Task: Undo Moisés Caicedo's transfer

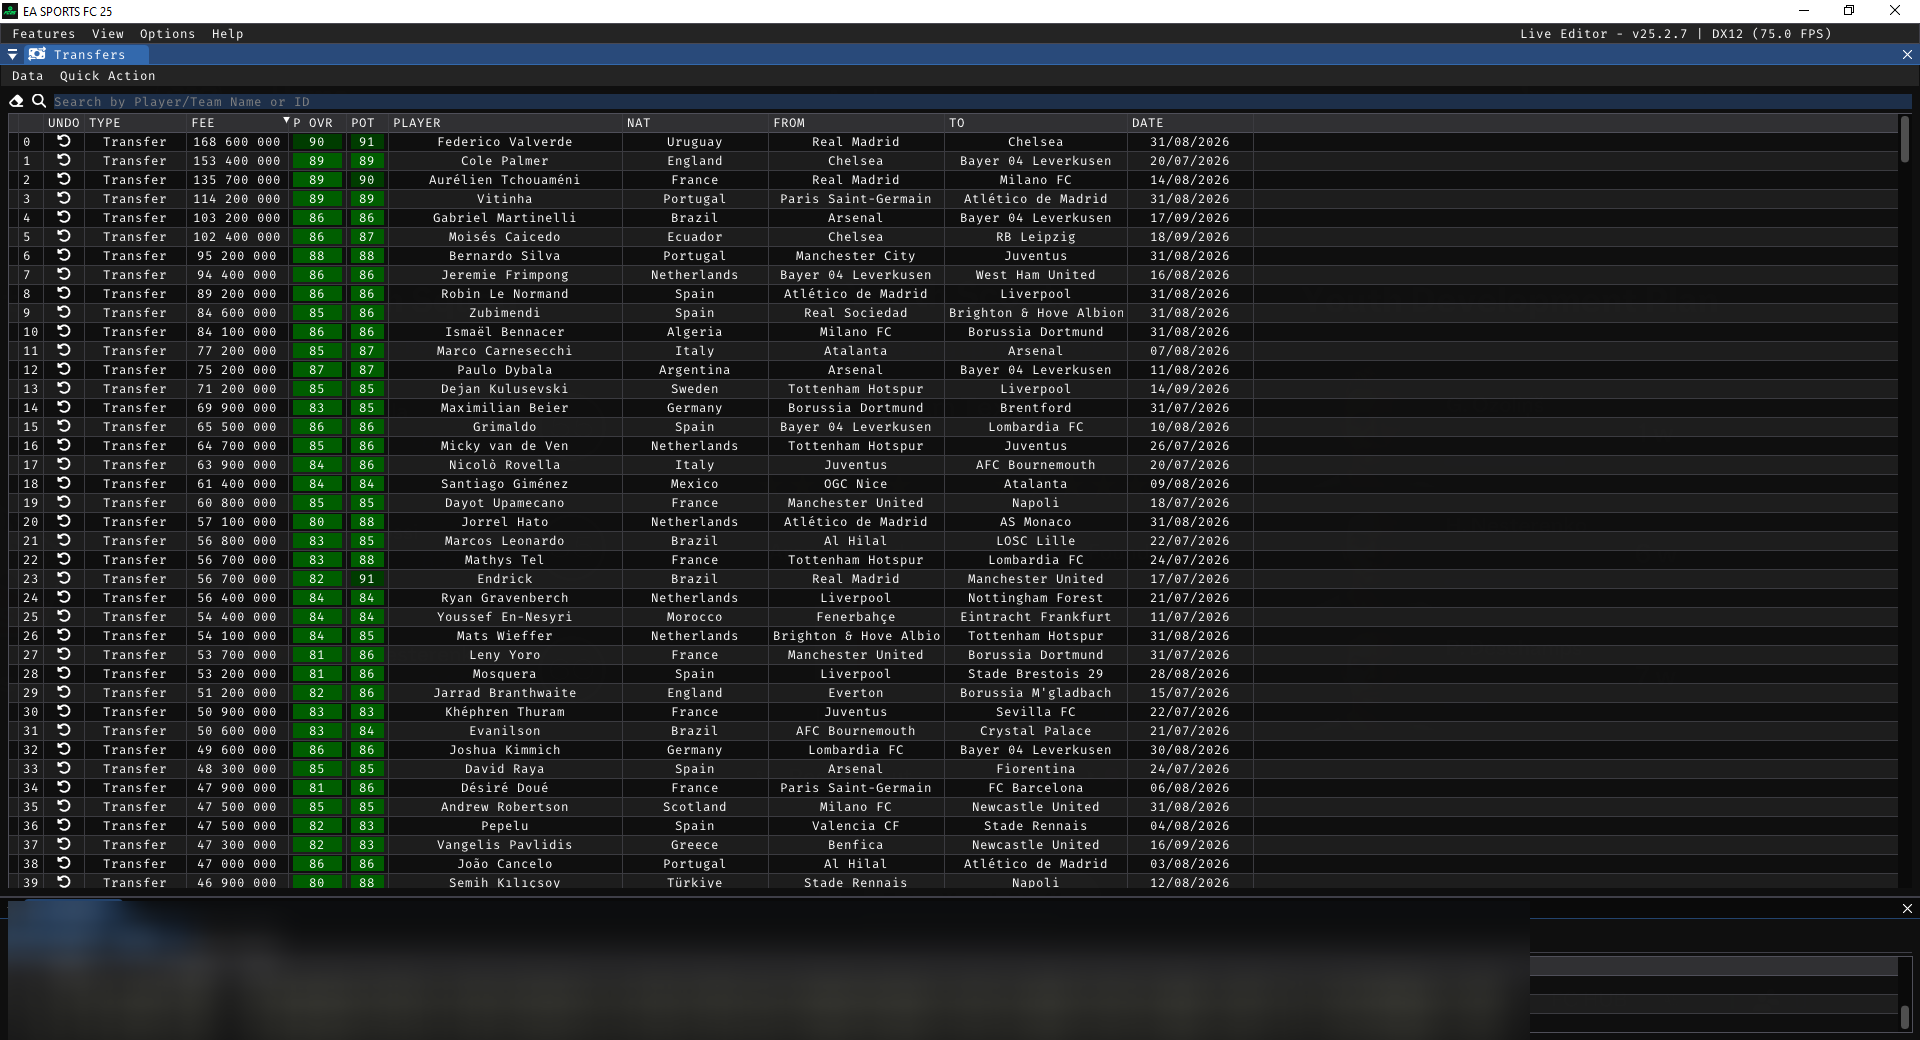Action: [64, 237]
